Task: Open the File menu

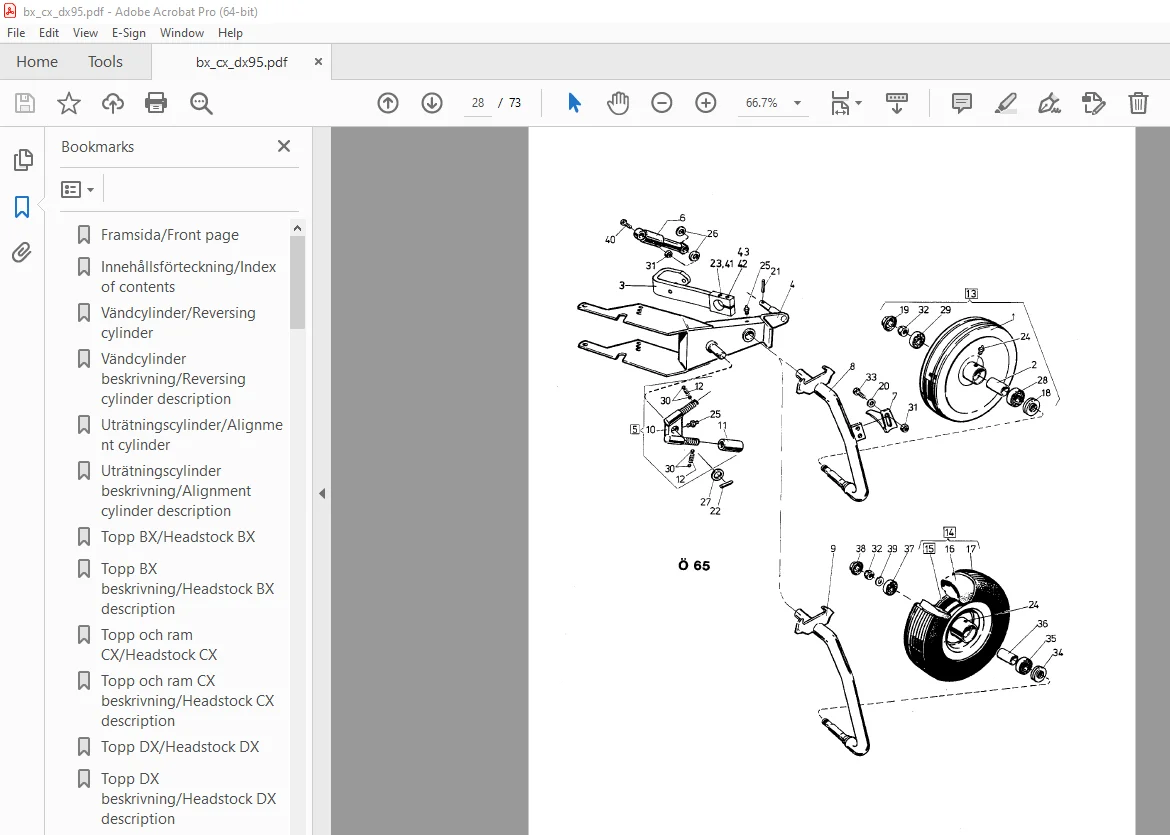Action: (16, 33)
